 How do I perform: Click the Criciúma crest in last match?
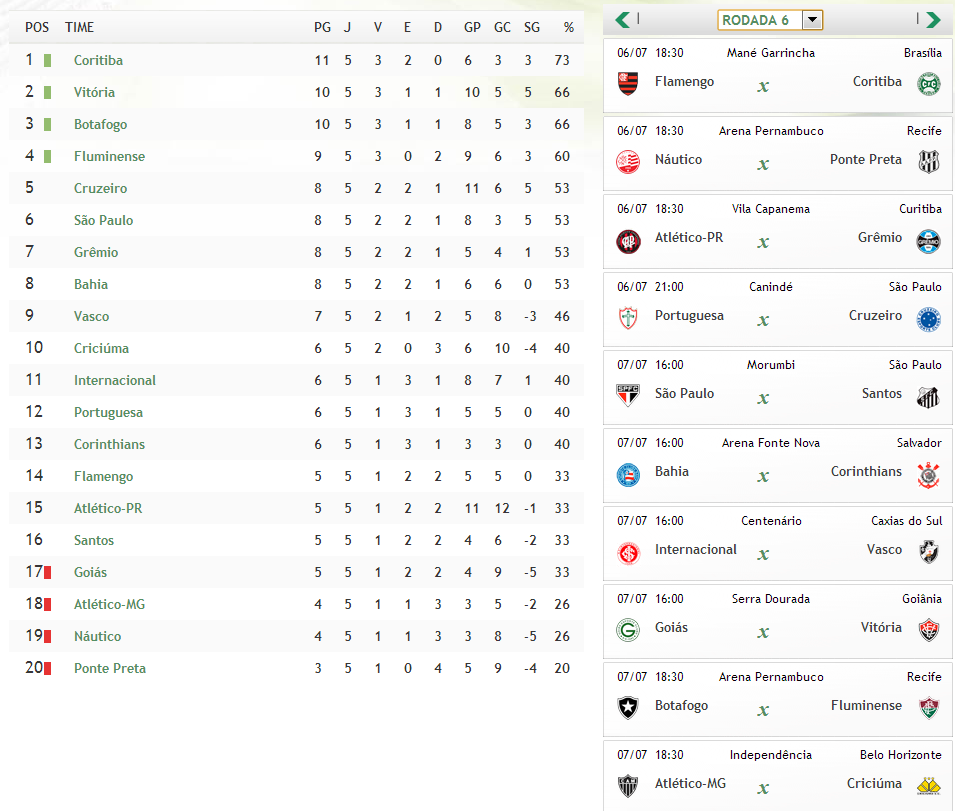(929, 786)
